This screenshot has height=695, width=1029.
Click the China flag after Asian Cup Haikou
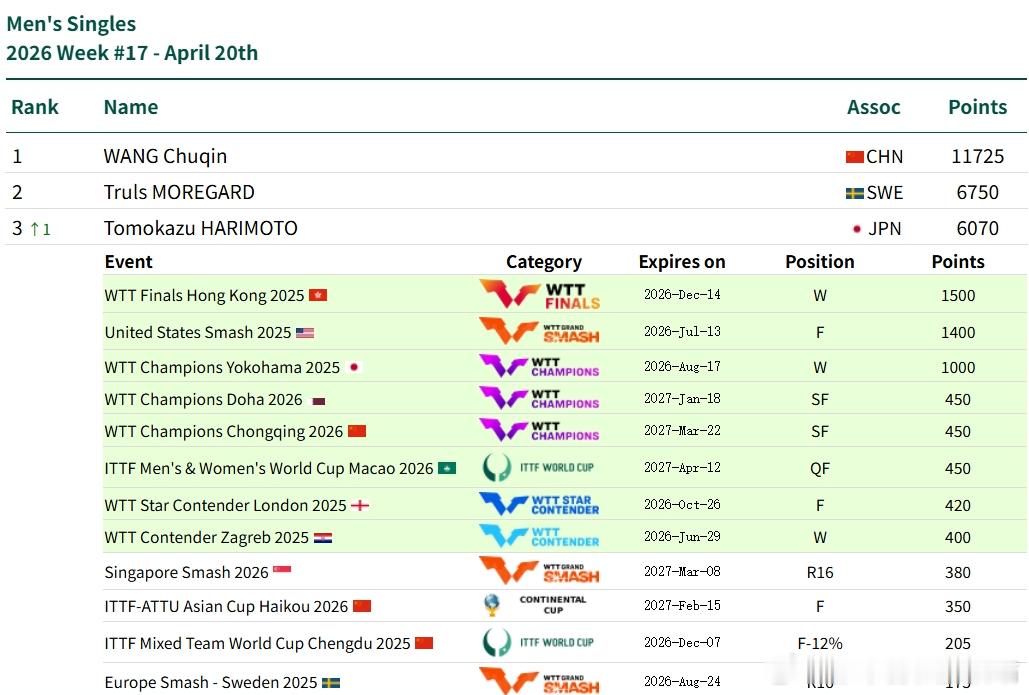pos(362,606)
